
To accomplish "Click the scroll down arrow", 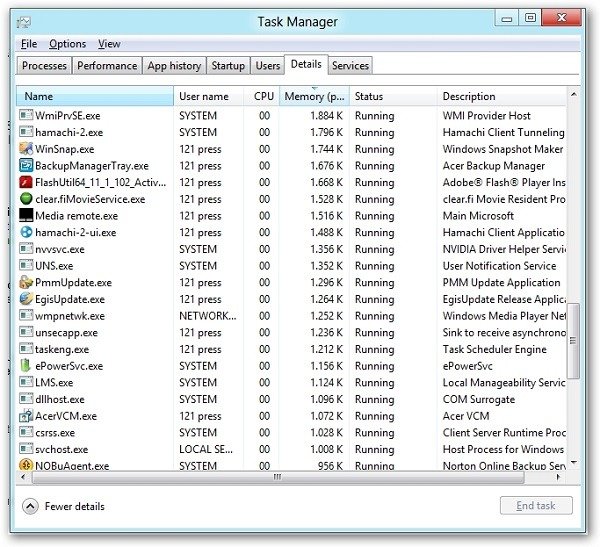I will tap(573, 463).
